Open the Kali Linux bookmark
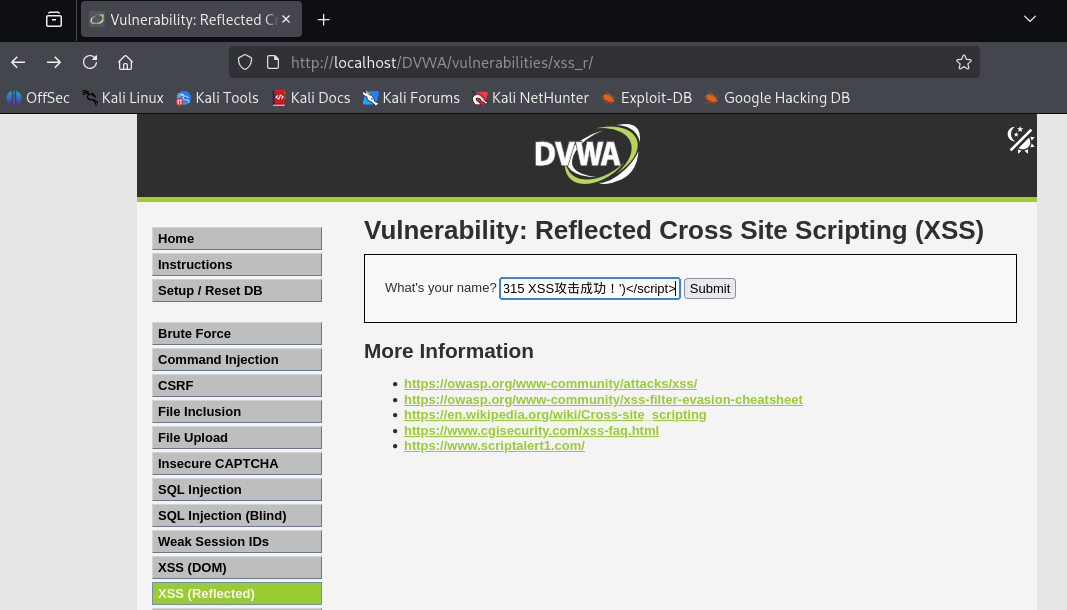This screenshot has width=1067, height=610. click(x=123, y=98)
